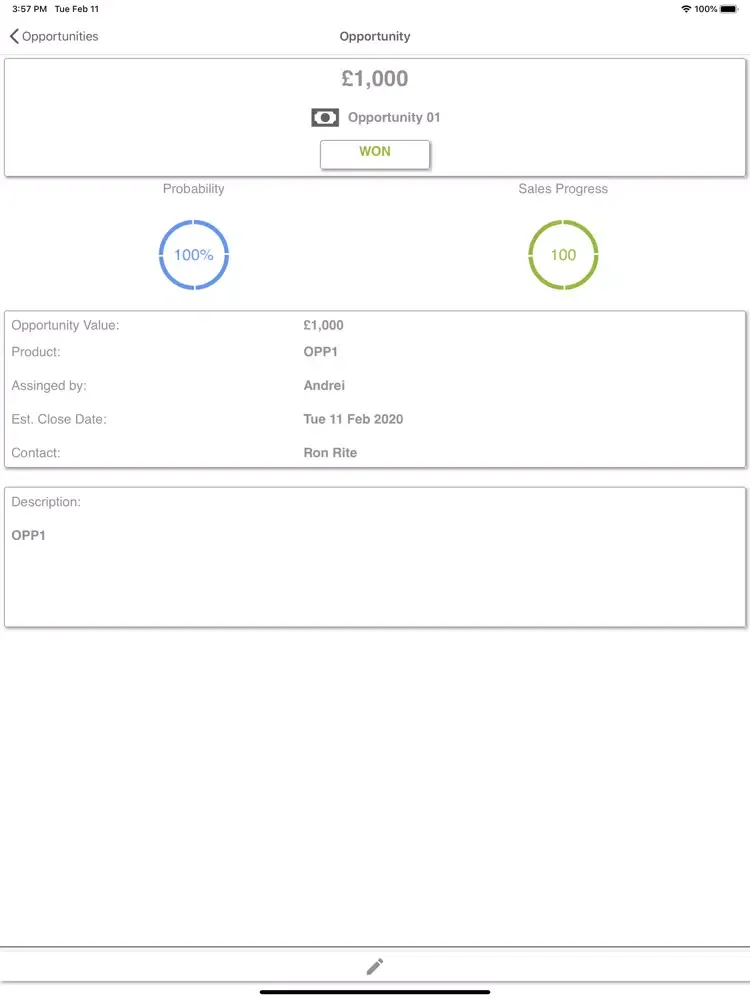Go back to Opportunities list
Viewport: 750px width, 1000px height.
tap(54, 36)
